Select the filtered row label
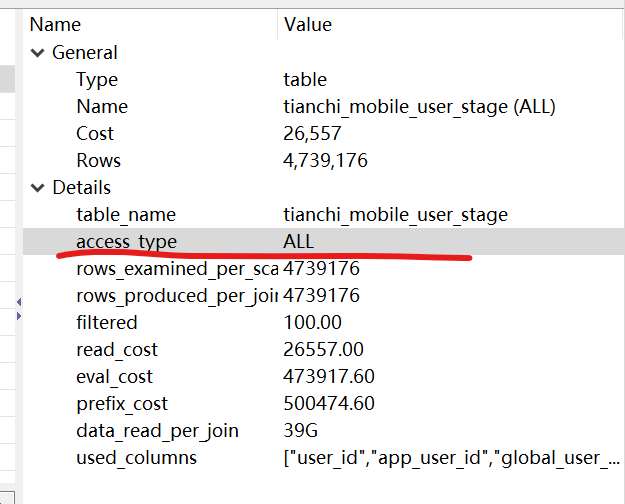 pyautogui.click(x=106, y=323)
